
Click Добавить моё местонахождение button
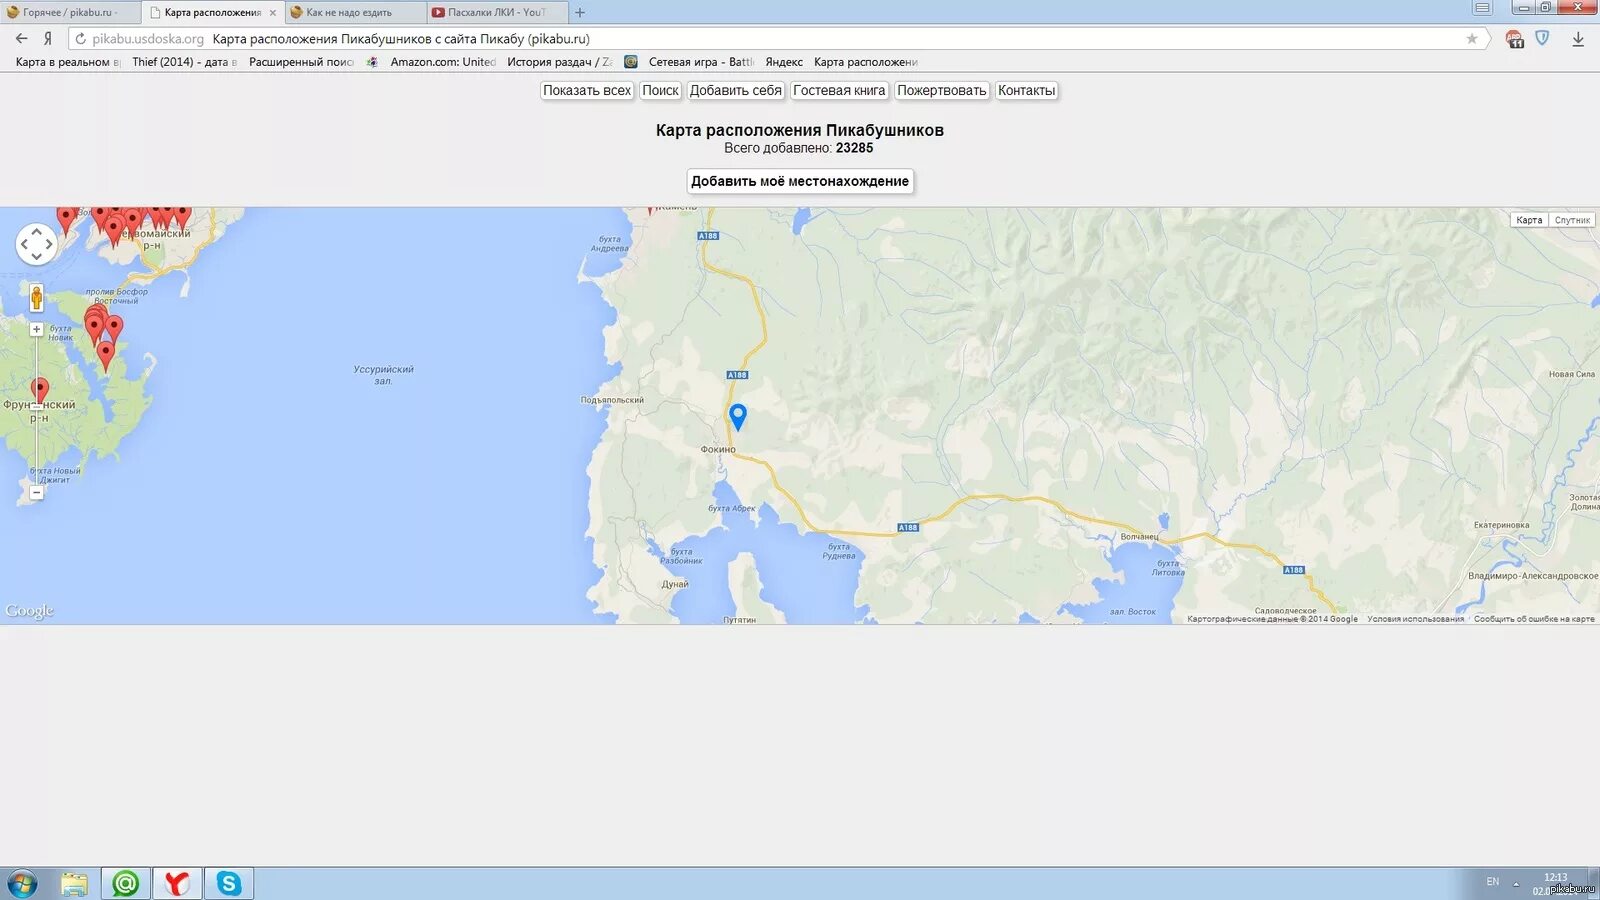[x=800, y=181]
